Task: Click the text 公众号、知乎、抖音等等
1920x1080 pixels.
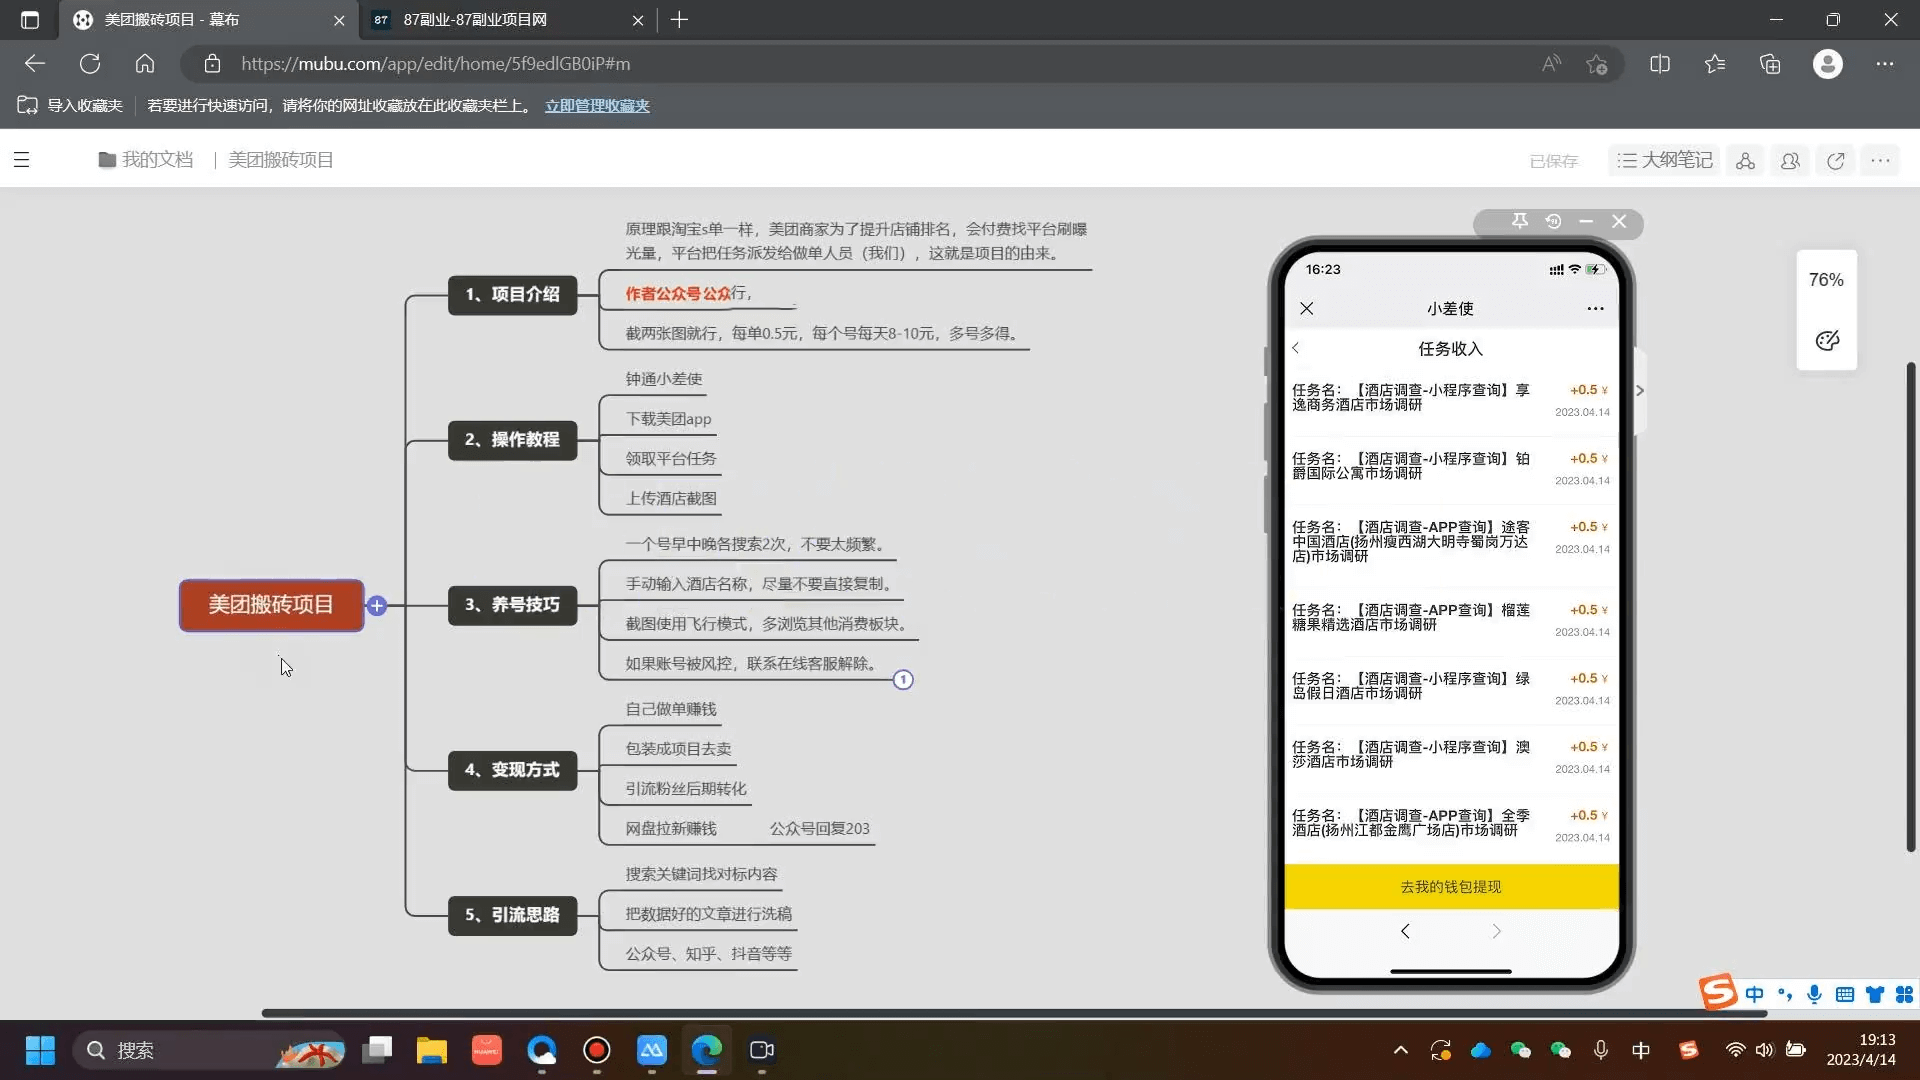Action: 708,954
